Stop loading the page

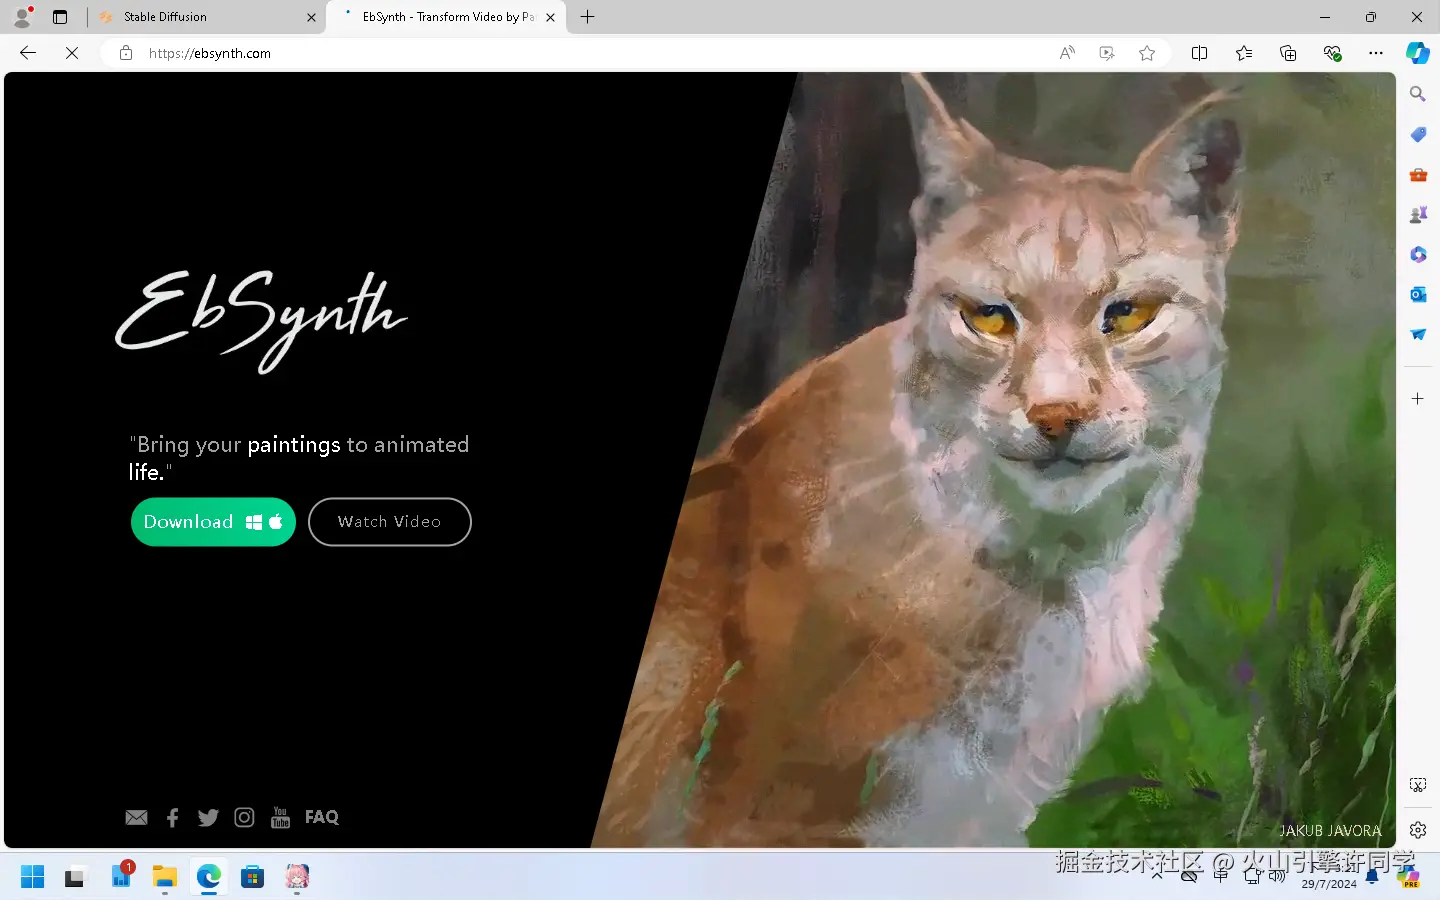click(x=72, y=53)
